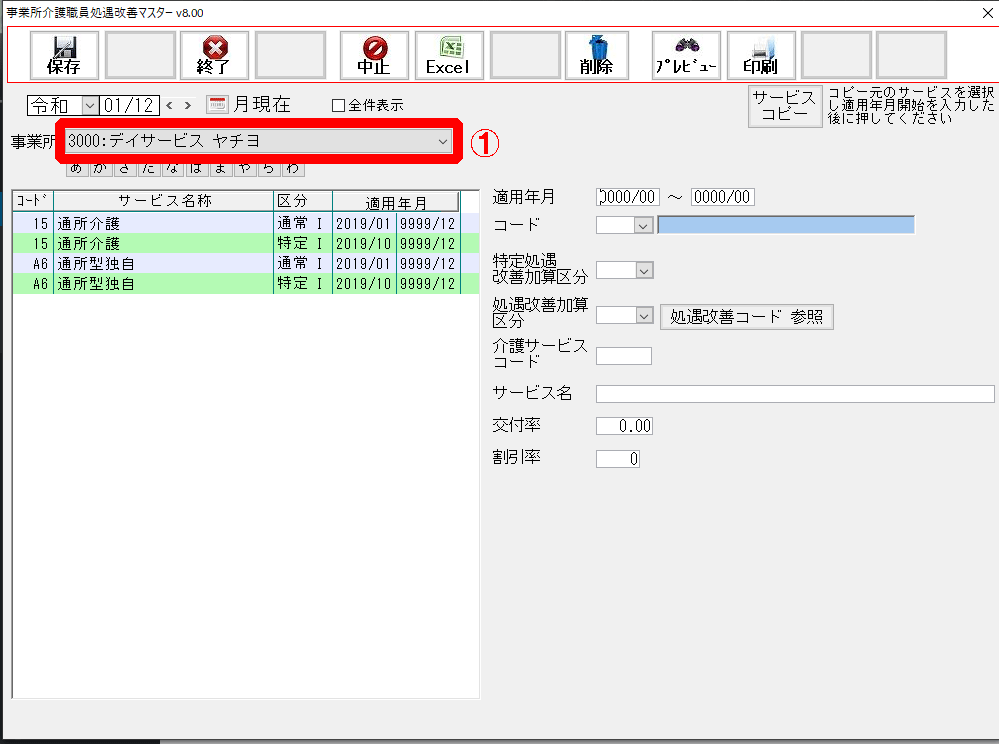
Task: Go to previous month with left arrow
Action: [x=170, y=105]
